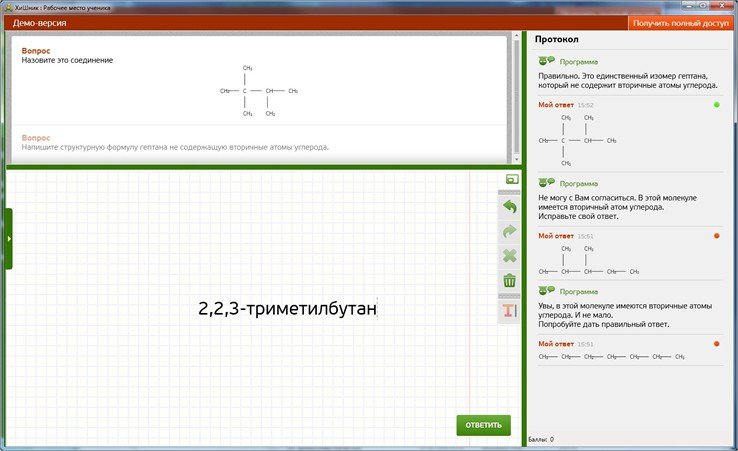Click the workspace panel toggle icon above undo

[x=512, y=179]
